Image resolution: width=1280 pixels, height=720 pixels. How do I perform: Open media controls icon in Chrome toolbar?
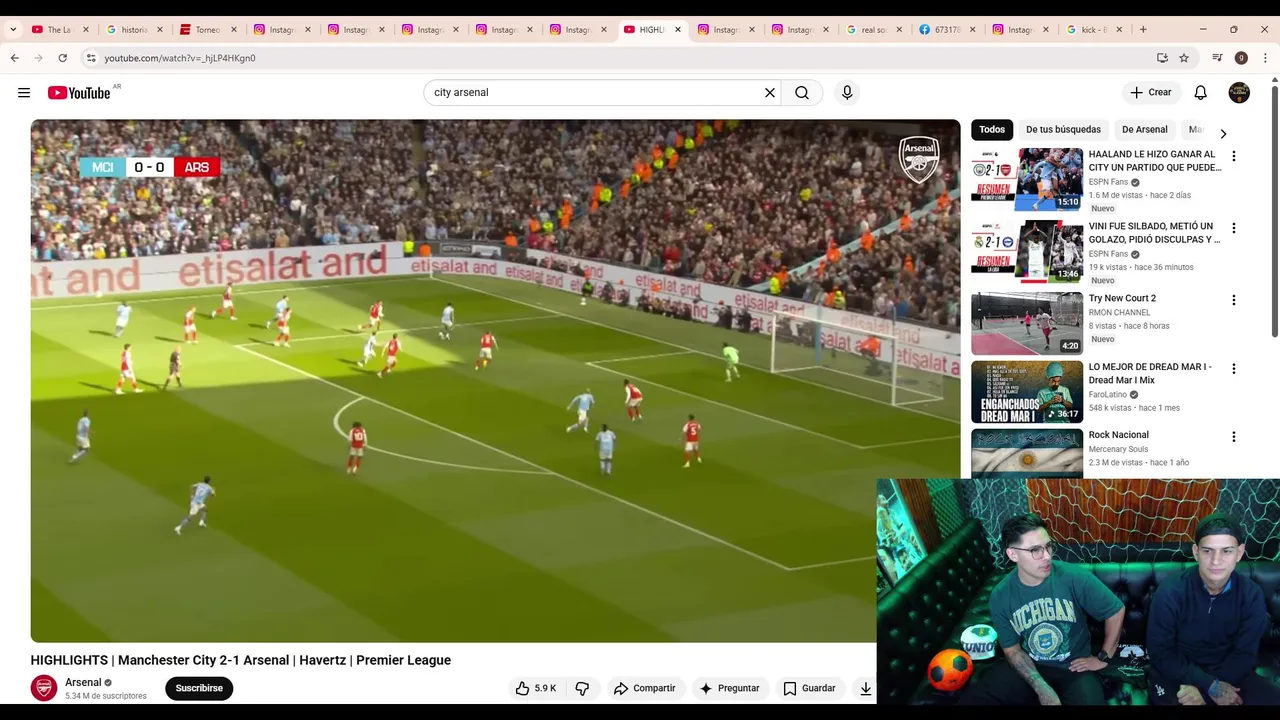1217,58
